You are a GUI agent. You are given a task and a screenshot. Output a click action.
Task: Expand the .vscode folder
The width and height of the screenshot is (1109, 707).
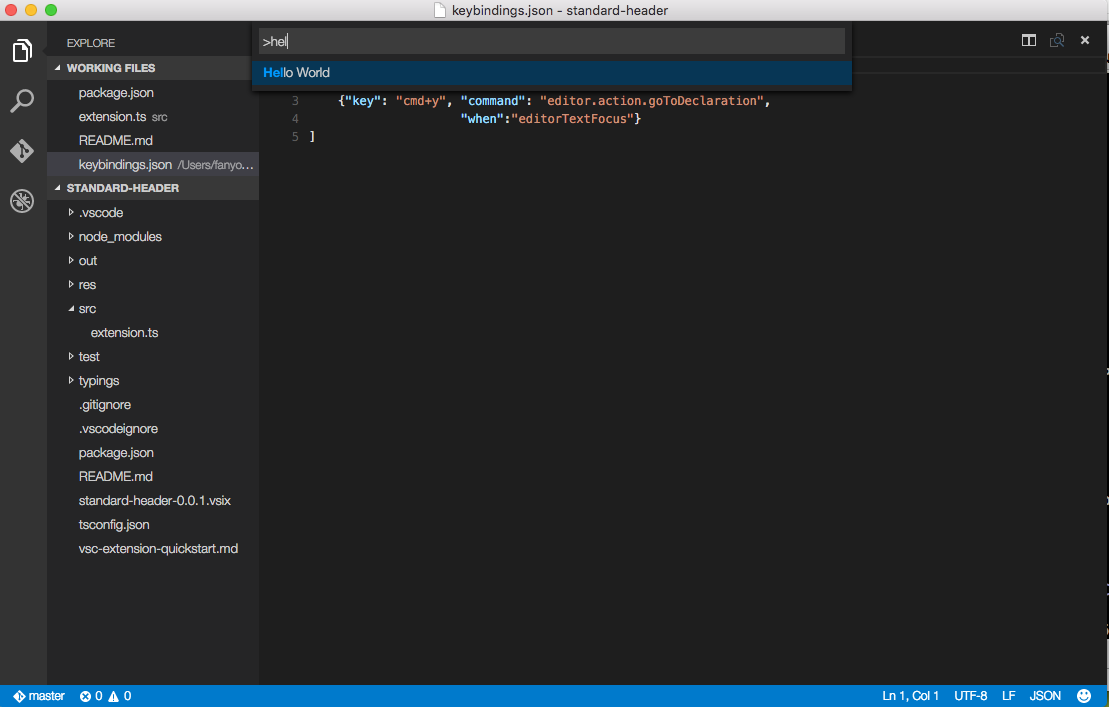click(x=71, y=212)
